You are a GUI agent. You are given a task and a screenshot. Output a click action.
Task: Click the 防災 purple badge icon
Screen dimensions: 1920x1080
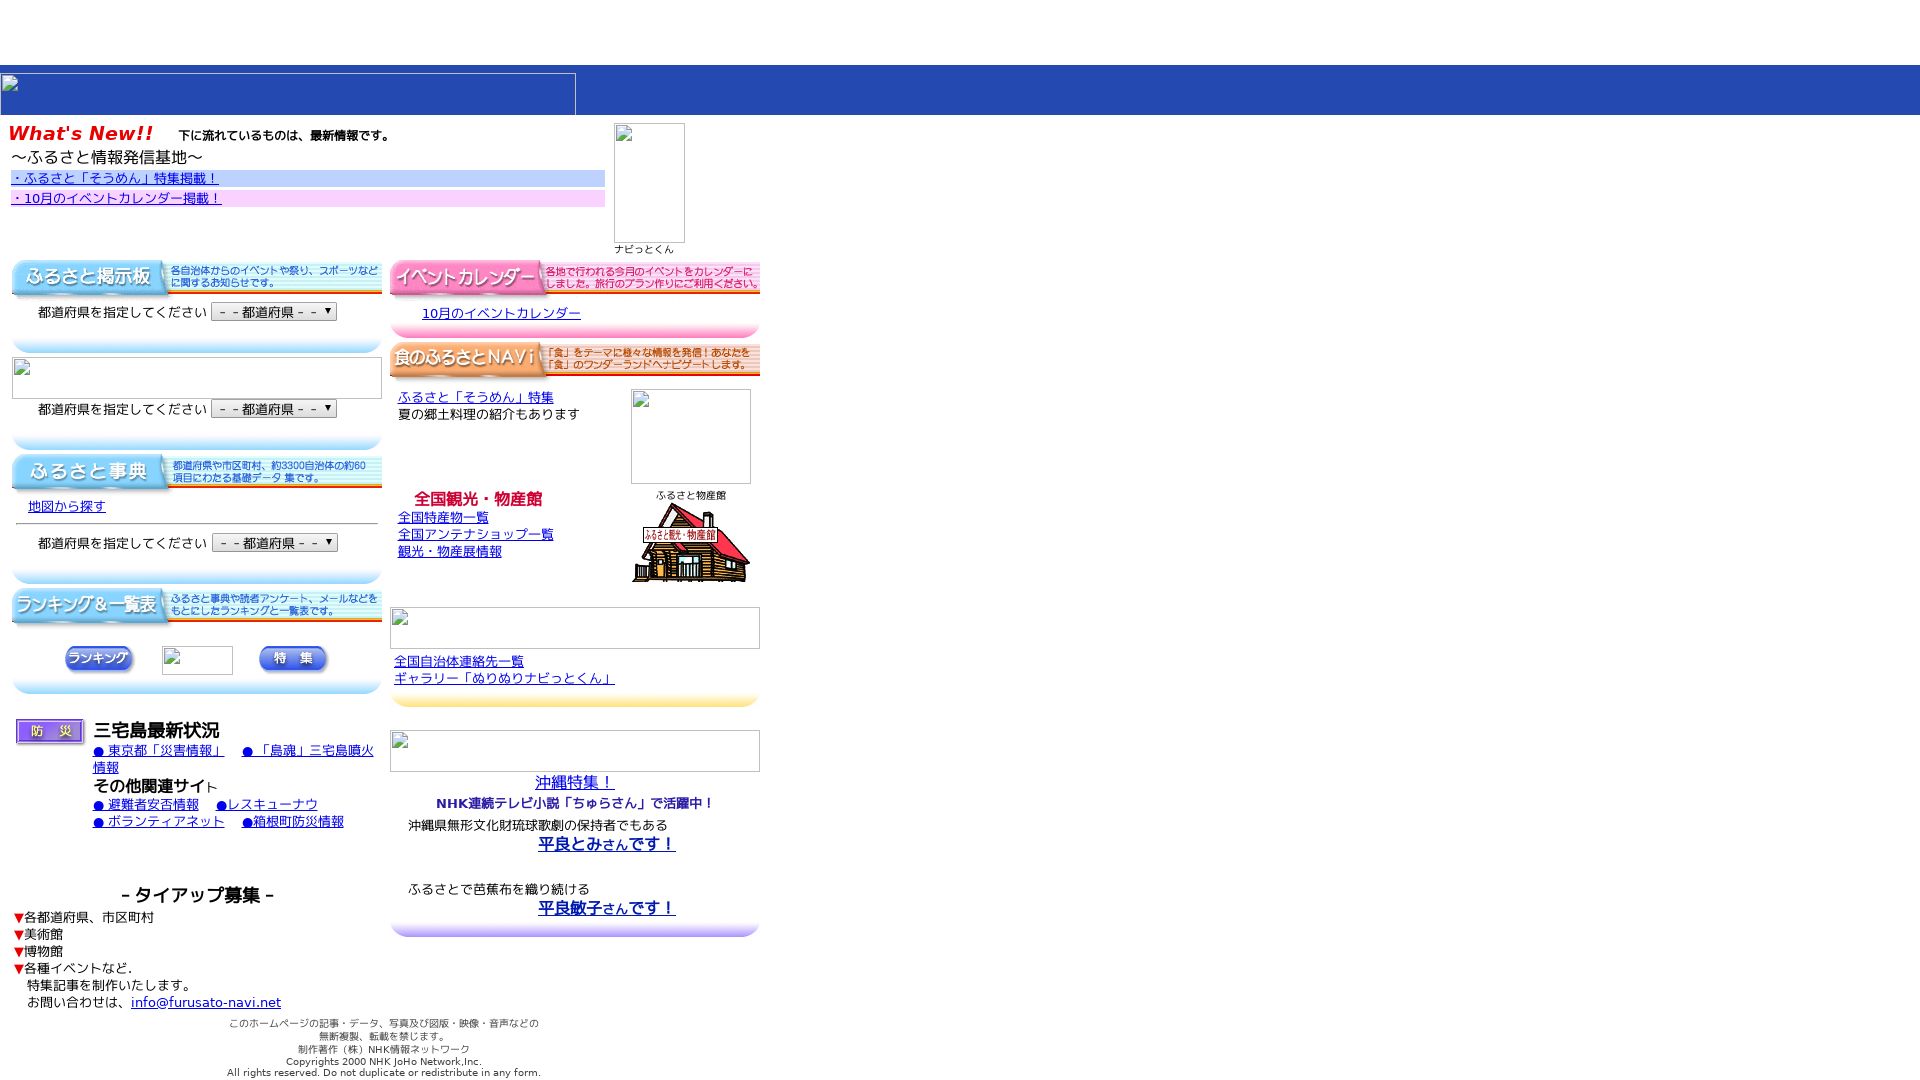[50, 731]
